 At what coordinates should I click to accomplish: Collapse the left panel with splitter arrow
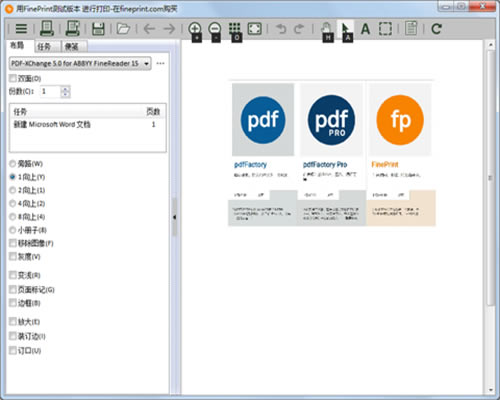tap(174, 217)
